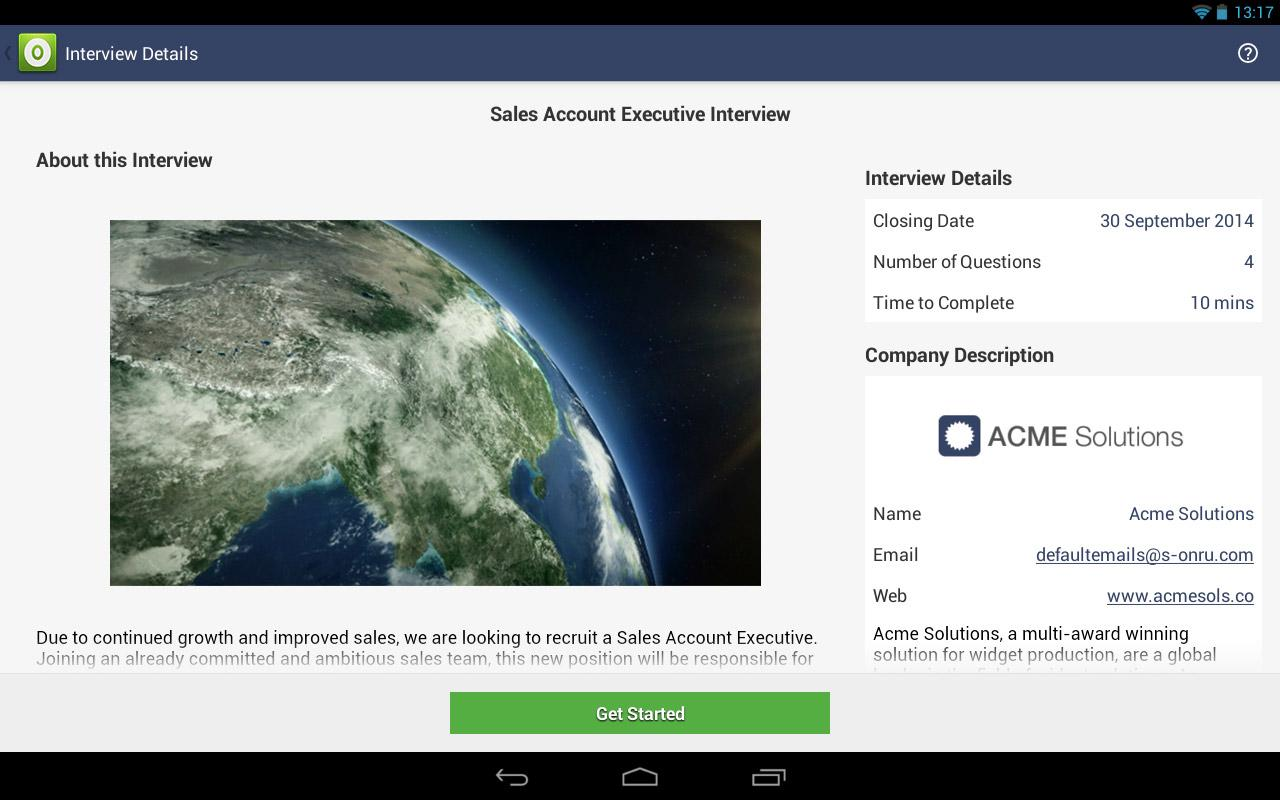Select the Sales Account Executive Interview title
The image size is (1280, 800).
tap(640, 114)
